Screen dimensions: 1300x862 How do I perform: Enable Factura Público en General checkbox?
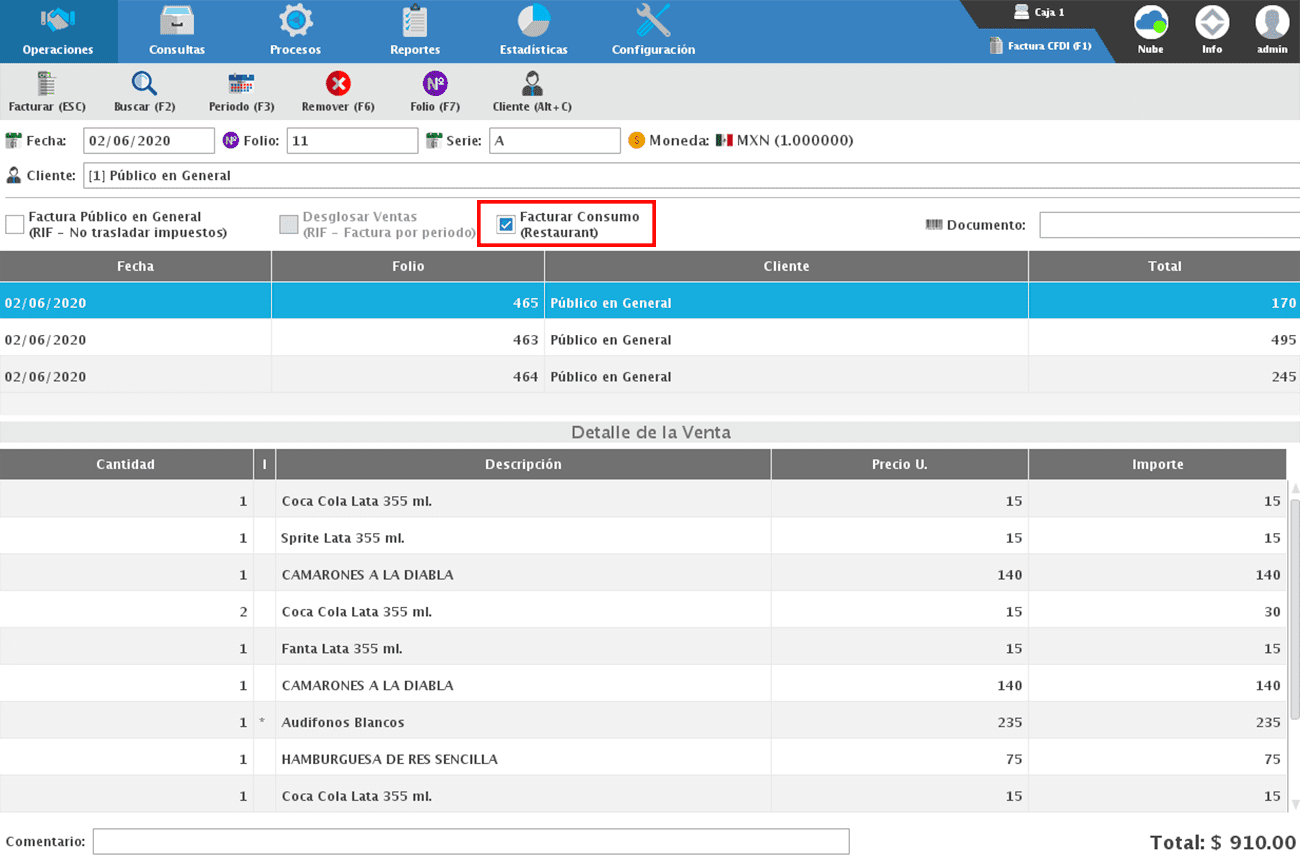click(15, 224)
